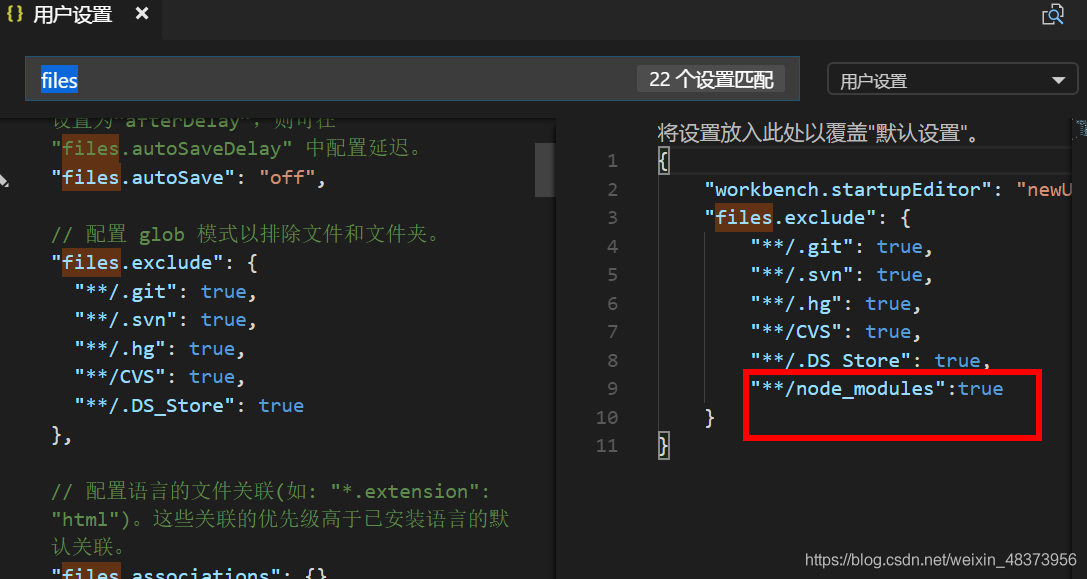
Task: Click the "**/node_modules" key on line 9
Action: point(848,388)
